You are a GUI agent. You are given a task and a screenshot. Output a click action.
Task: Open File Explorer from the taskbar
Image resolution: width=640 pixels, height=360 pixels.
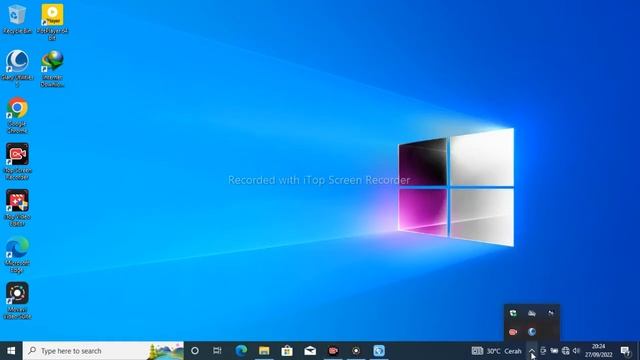264,351
